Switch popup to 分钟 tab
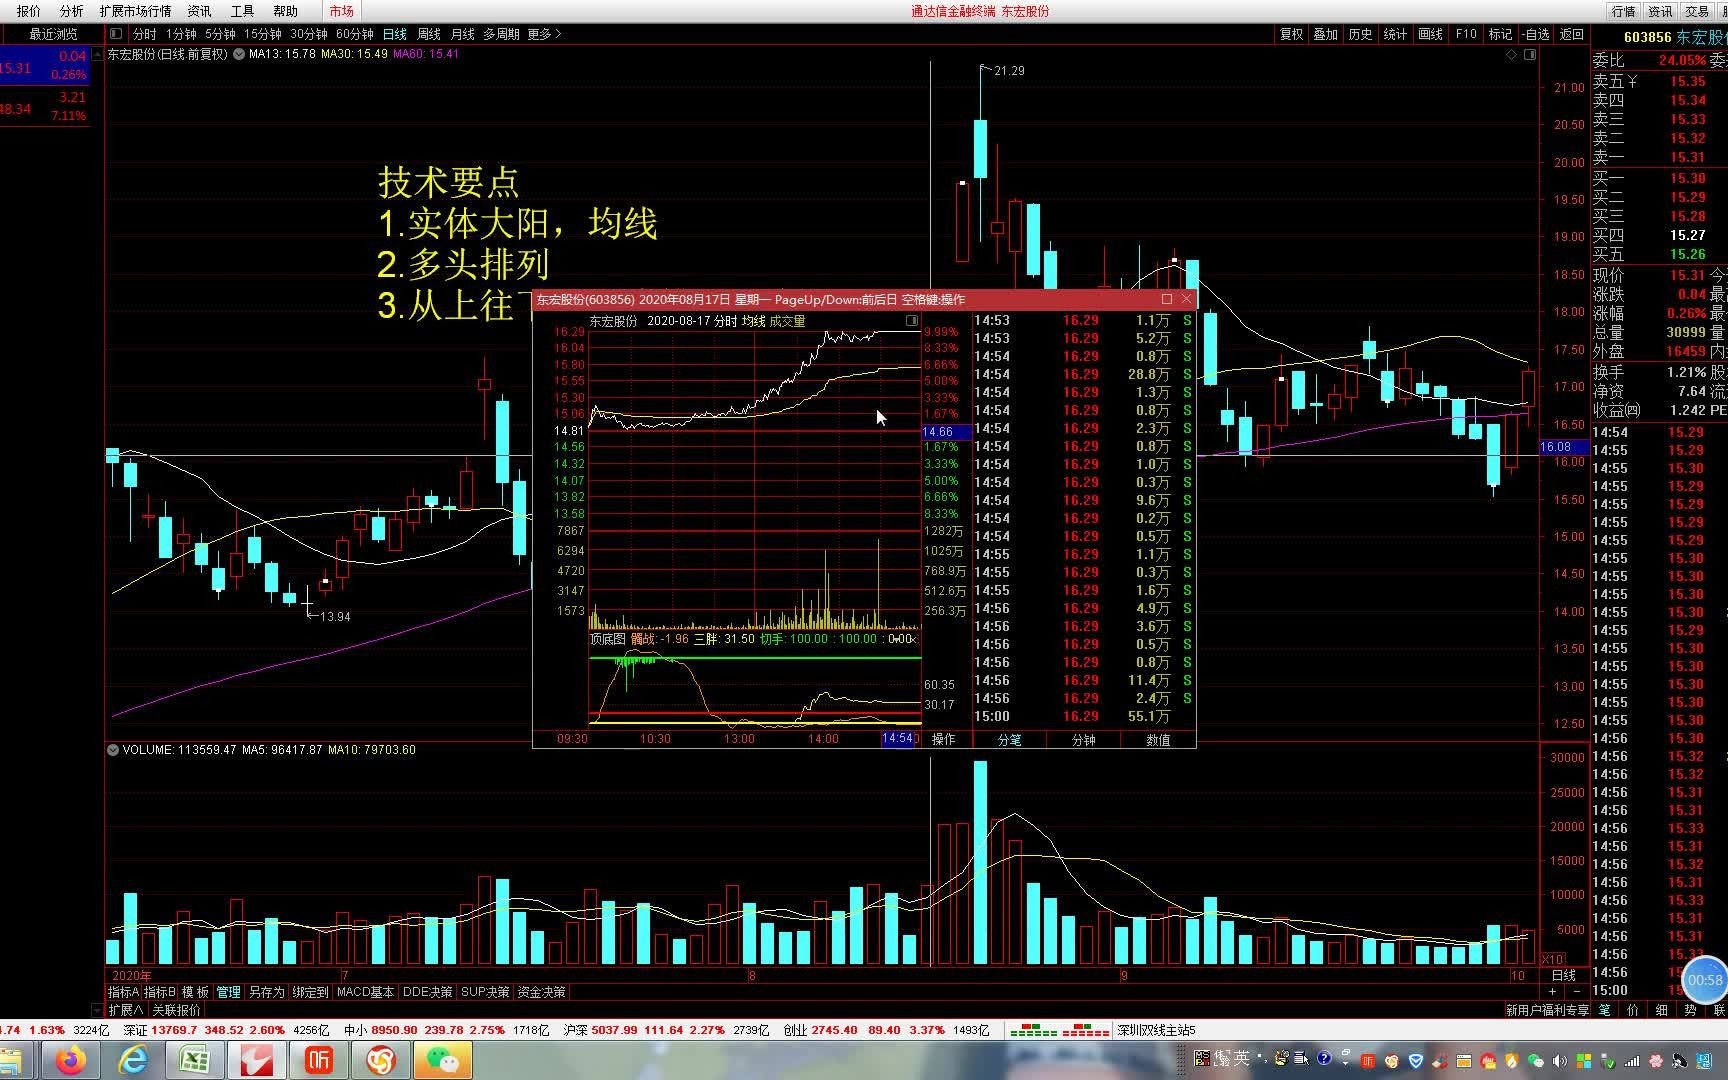This screenshot has height=1080, width=1728. [1084, 739]
